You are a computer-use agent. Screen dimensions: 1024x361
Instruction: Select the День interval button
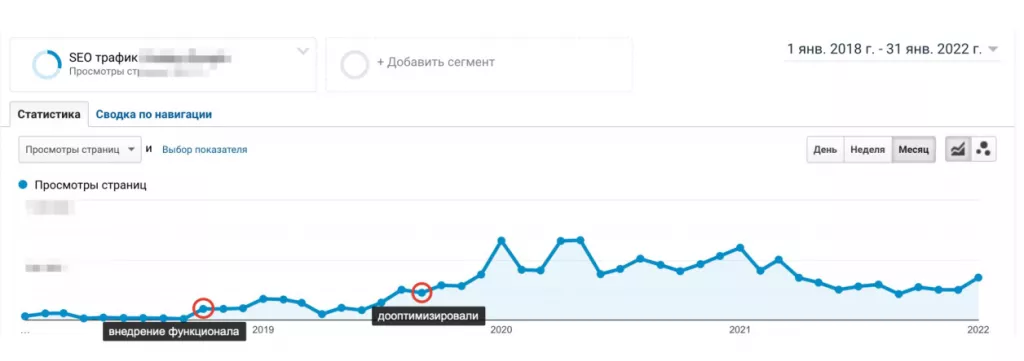(x=825, y=149)
